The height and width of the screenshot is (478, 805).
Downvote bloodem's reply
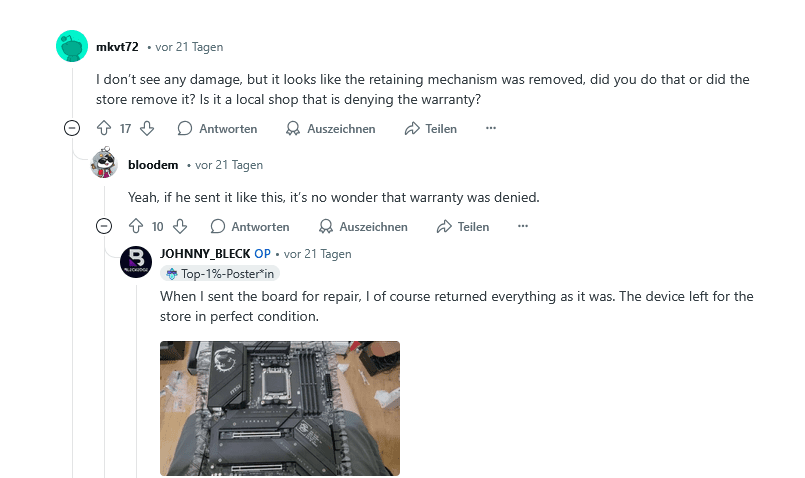180,227
